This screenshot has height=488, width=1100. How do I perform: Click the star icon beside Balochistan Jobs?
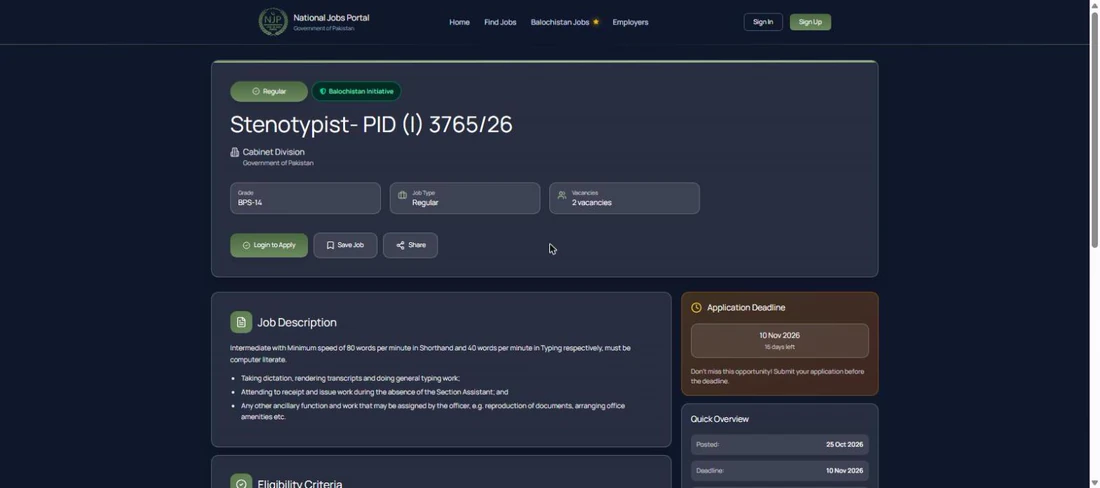pos(596,22)
